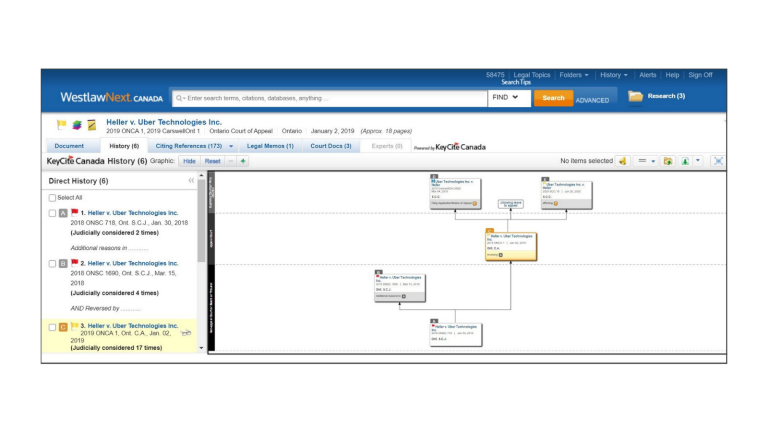This screenshot has width=768, height=432.
Task: Collapse the Direct History panel with double chevron
Action: tap(191, 181)
